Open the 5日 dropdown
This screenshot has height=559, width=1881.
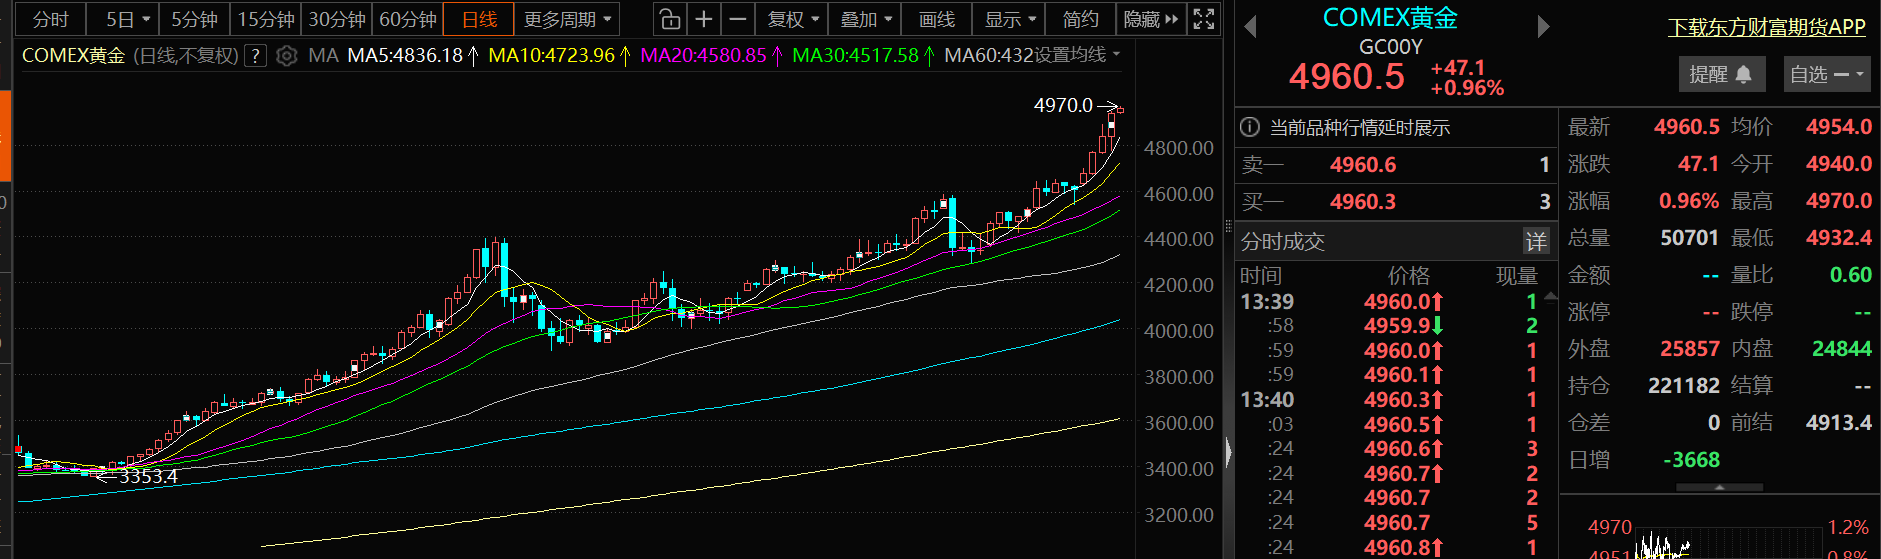(129, 19)
